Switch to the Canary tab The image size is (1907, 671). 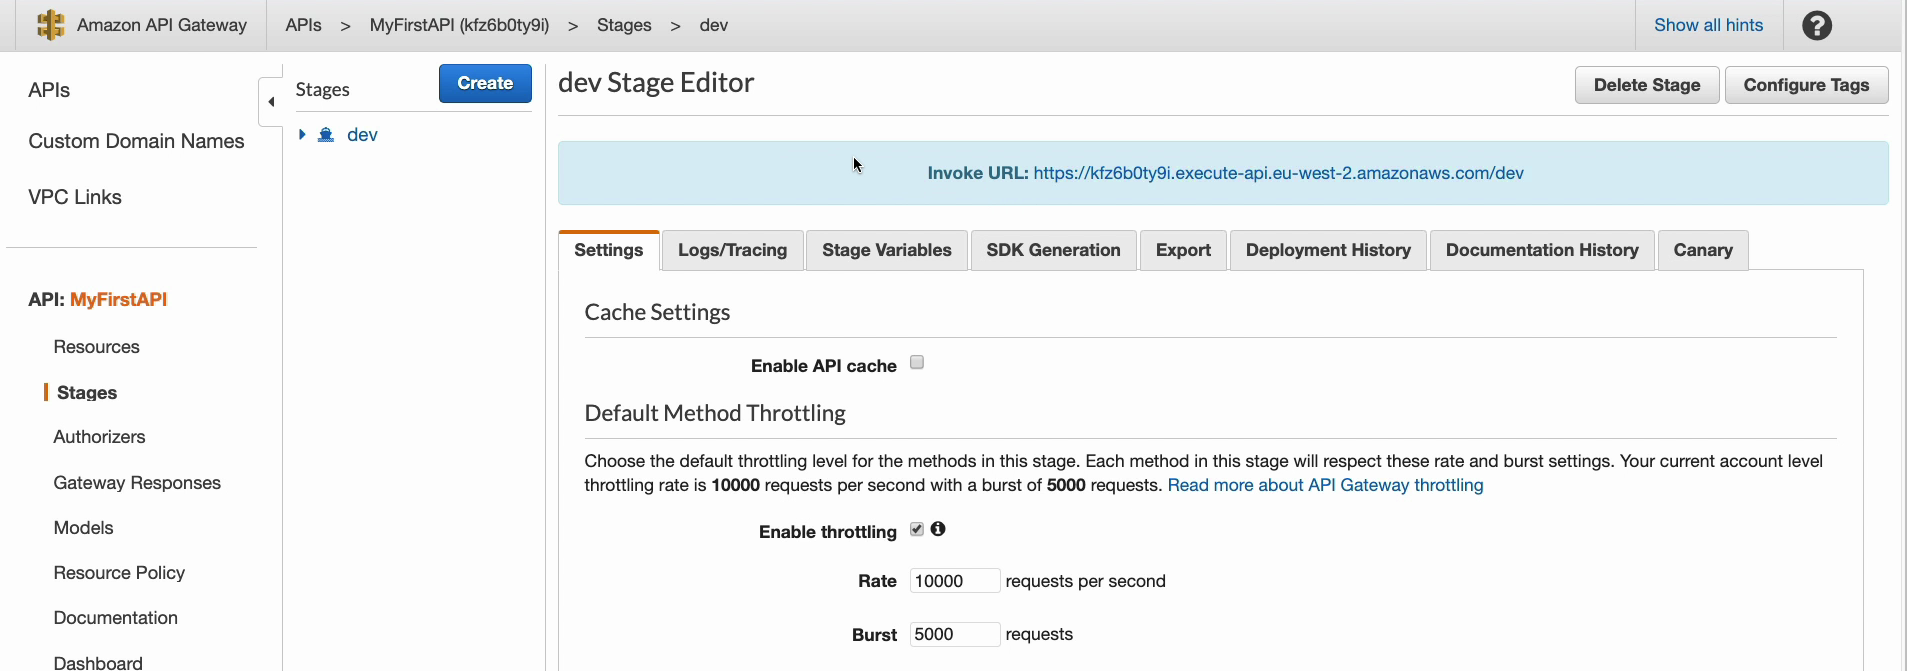click(1703, 250)
